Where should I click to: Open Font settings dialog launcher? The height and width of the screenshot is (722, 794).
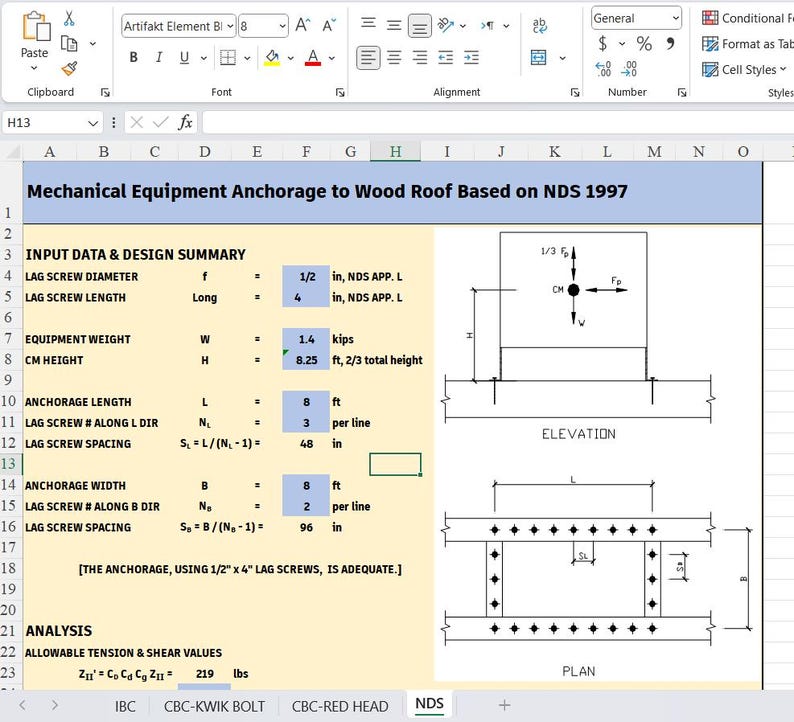pyautogui.click(x=340, y=92)
